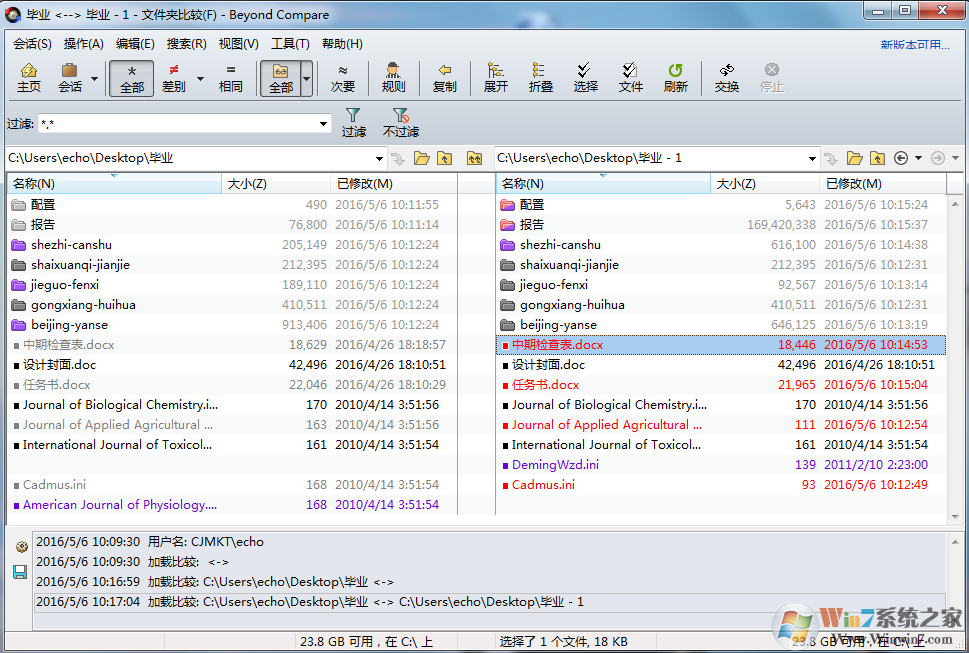Toggle Show Same (相同) files view
This screenshot has height=653, width=969.
231,77
